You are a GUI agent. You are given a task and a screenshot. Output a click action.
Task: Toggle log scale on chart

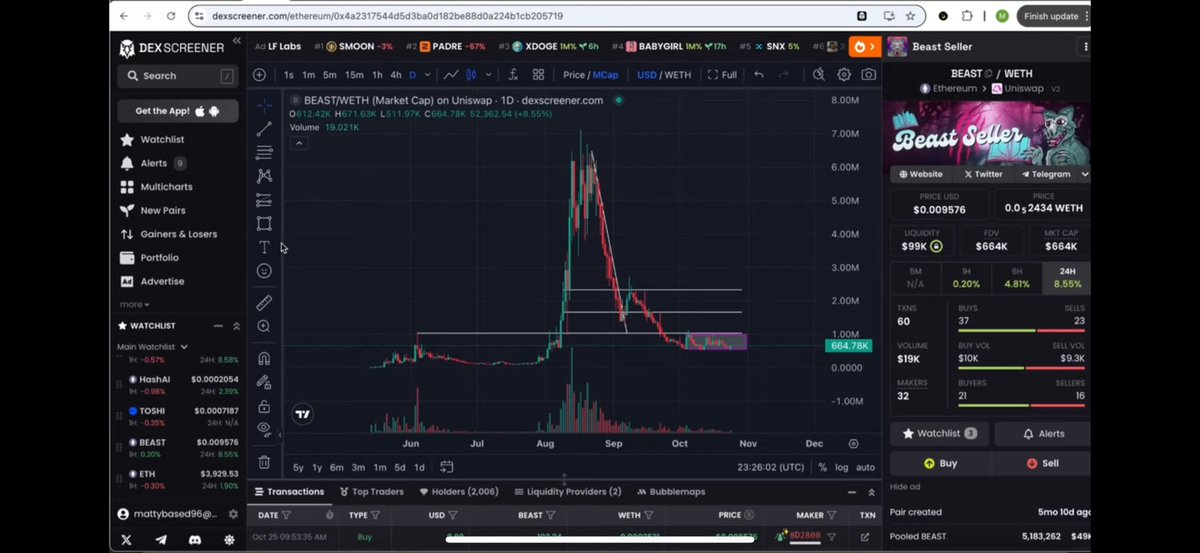coord(841,467)
